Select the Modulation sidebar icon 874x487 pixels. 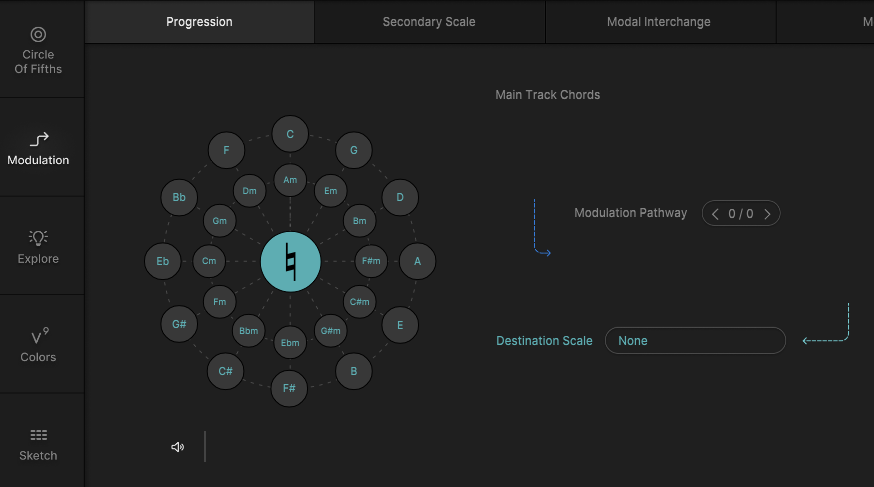coord(38,148)
